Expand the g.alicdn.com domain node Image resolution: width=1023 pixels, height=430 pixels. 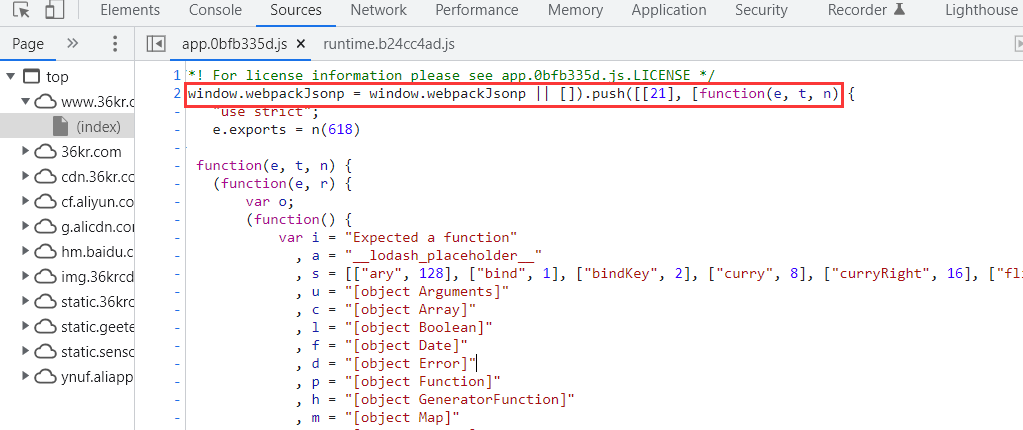26,227
